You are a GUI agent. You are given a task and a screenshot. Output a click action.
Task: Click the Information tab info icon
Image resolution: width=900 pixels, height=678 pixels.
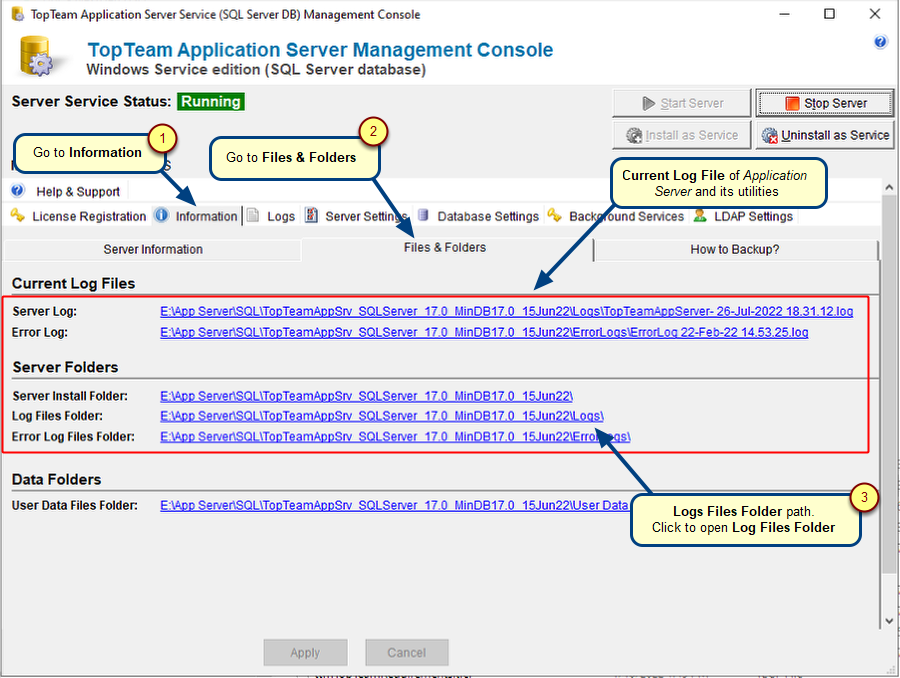(x=162, y=215)
